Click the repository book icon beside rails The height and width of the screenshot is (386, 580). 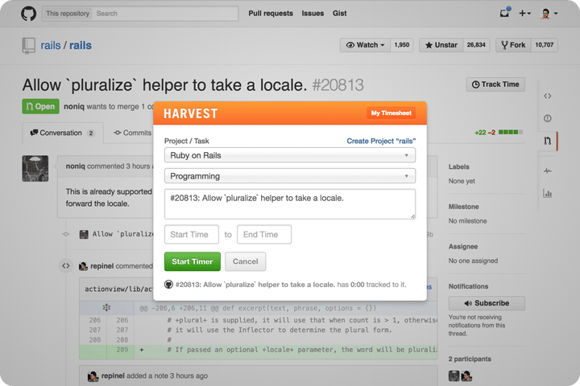coord(28,45)
